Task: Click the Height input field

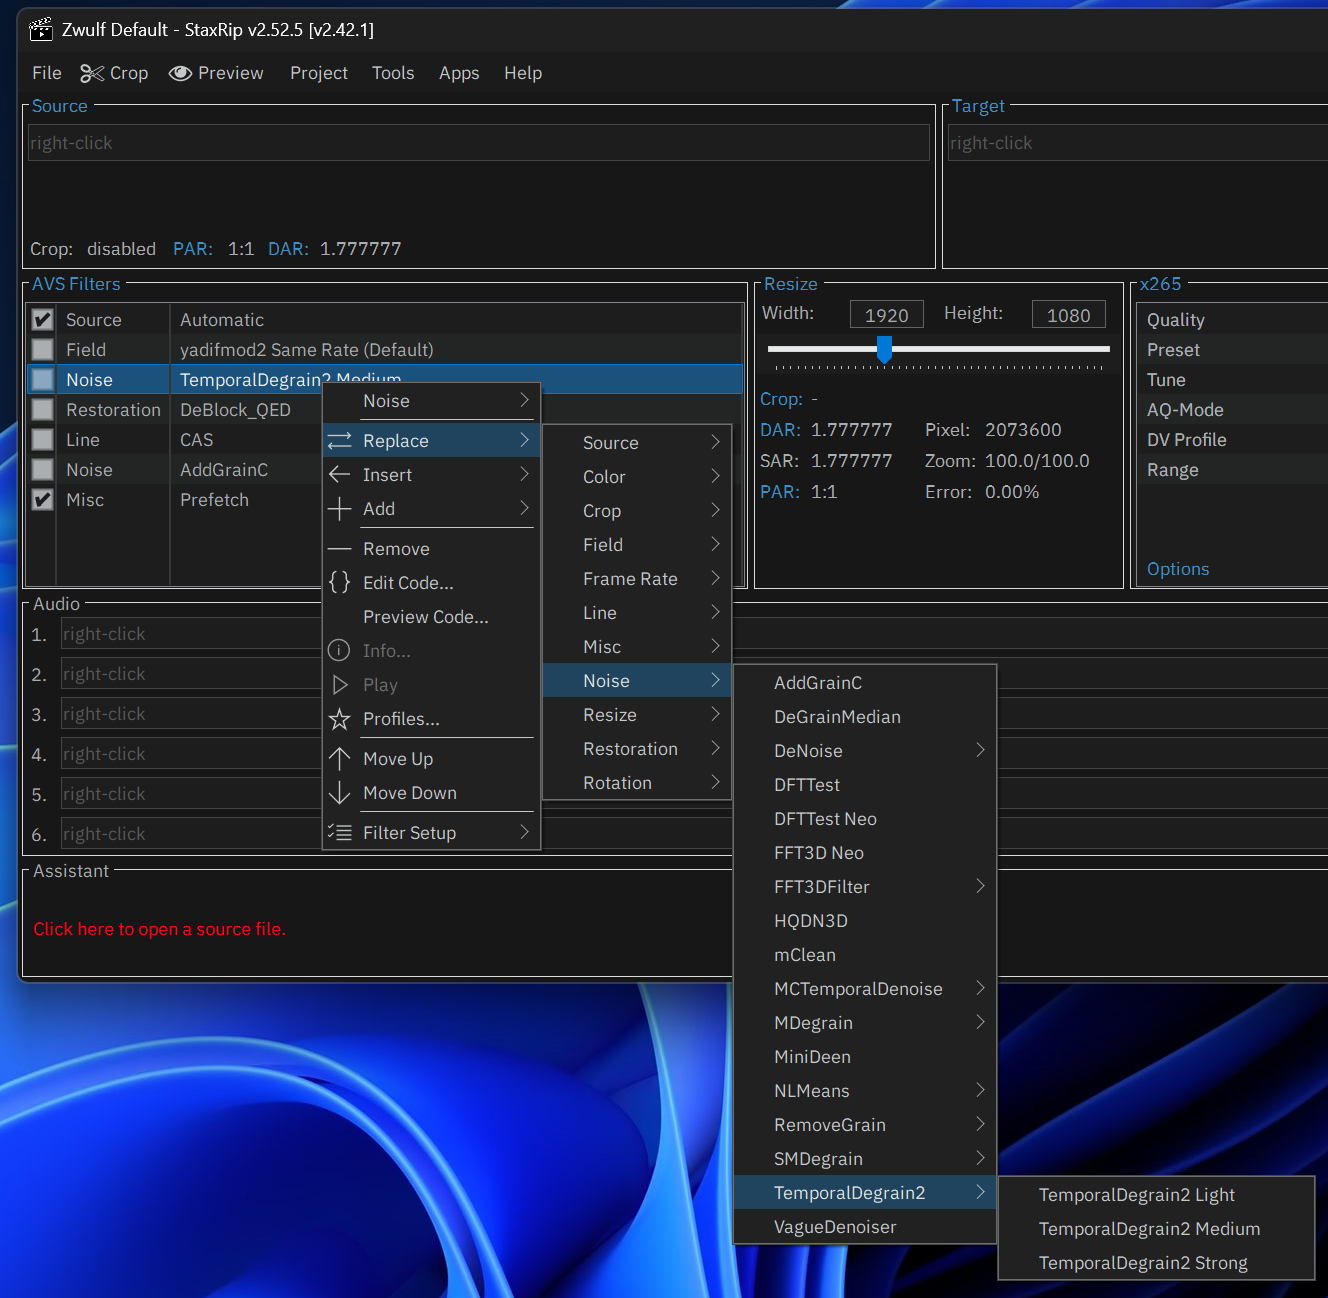Action: tap(1069, 315)
